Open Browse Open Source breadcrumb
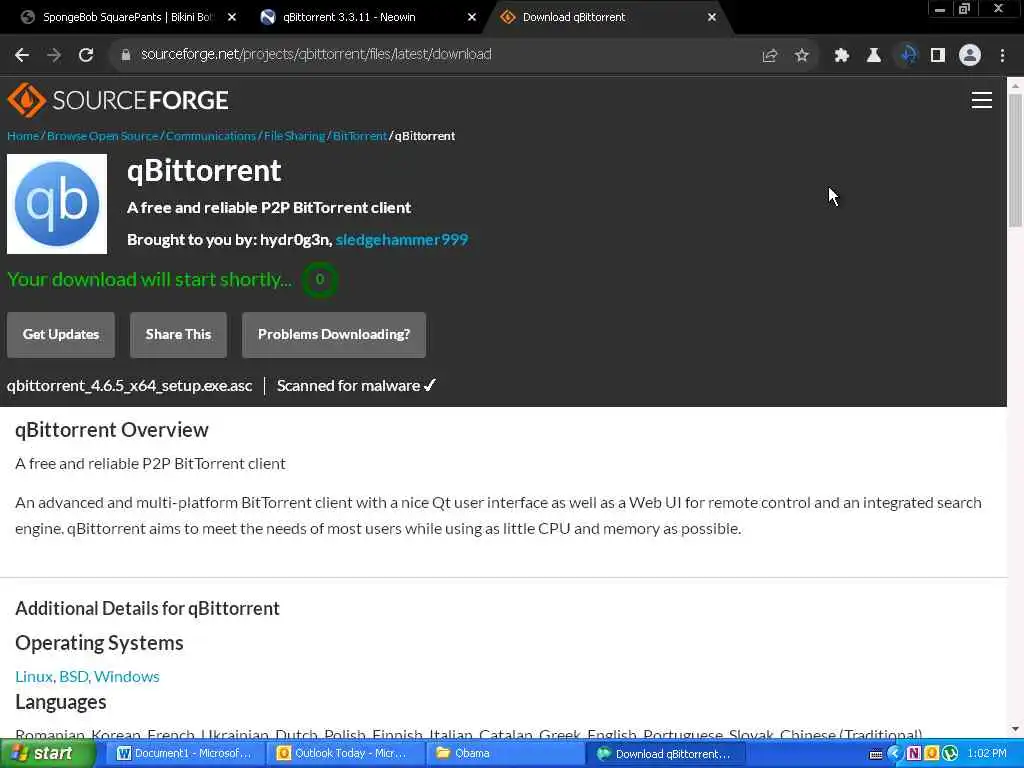This screenshot has height=768, width=1024. click(103, 136)
